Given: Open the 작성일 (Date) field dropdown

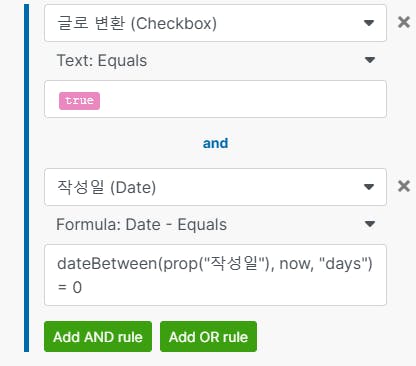Looking at the screenshot, I should coord(215,187).
